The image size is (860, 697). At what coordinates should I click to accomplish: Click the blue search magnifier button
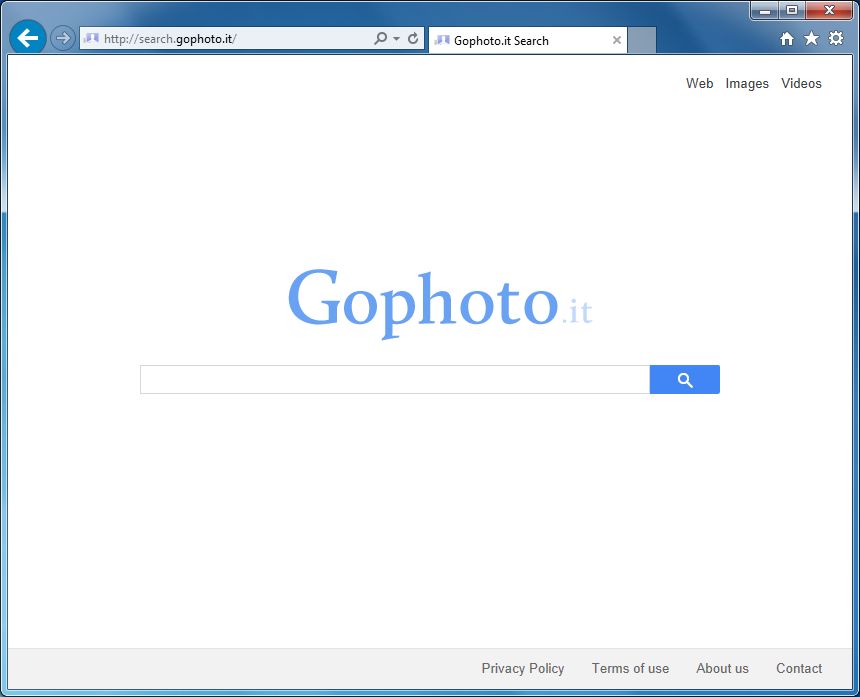pyautogui.click(x=684, y=379)
